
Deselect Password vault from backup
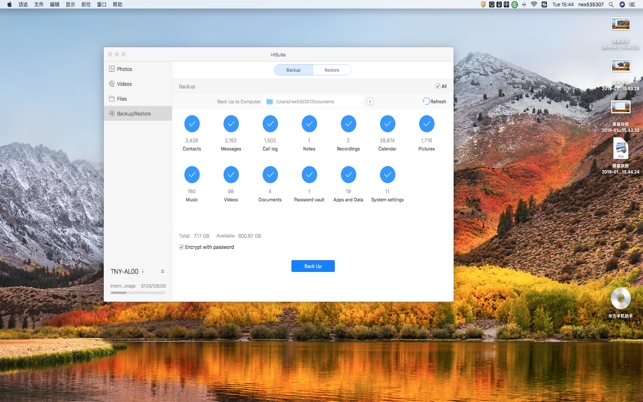coord(309,174)
